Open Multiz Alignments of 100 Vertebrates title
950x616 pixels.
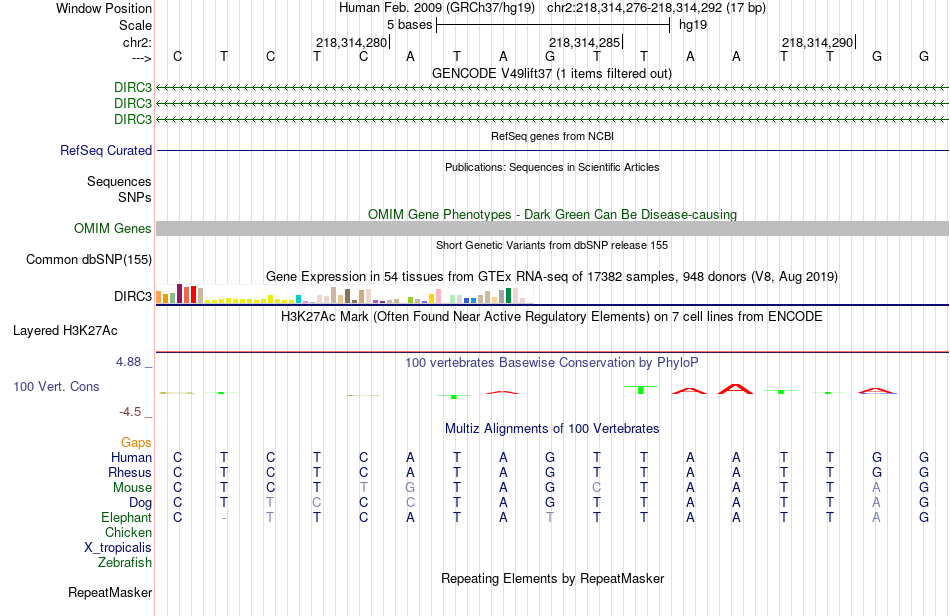click(552, 429)
